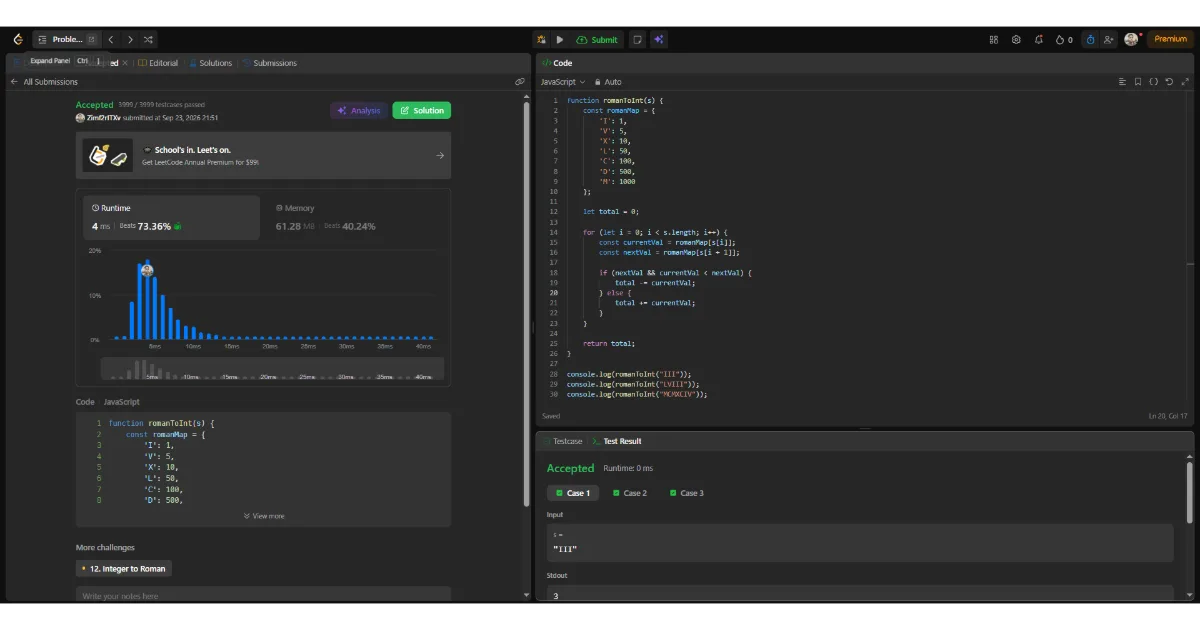Go to previous problem arrow
The image size is (1200, 630).
pos(111,39)
